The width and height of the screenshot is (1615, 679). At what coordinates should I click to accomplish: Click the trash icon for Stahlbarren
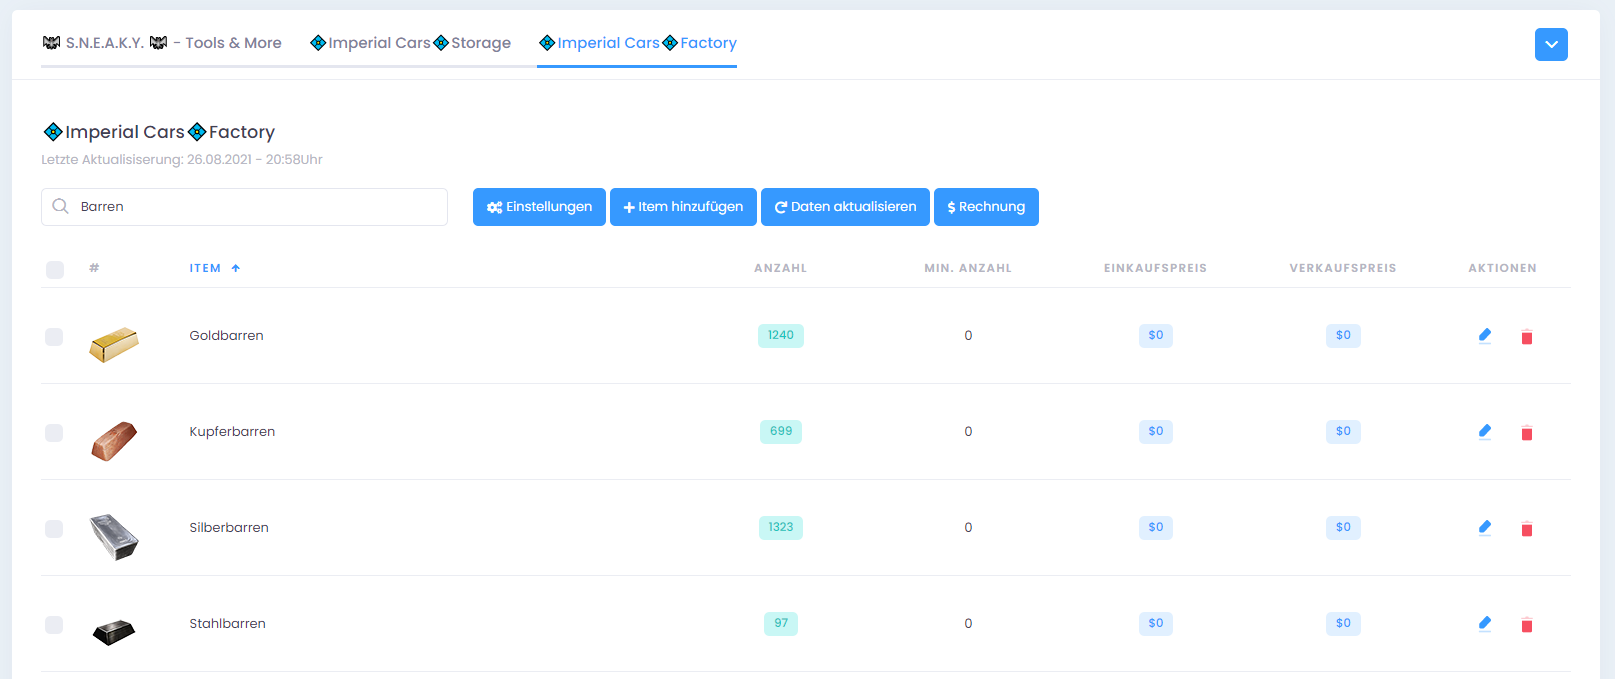click(x=1526, y=625)
